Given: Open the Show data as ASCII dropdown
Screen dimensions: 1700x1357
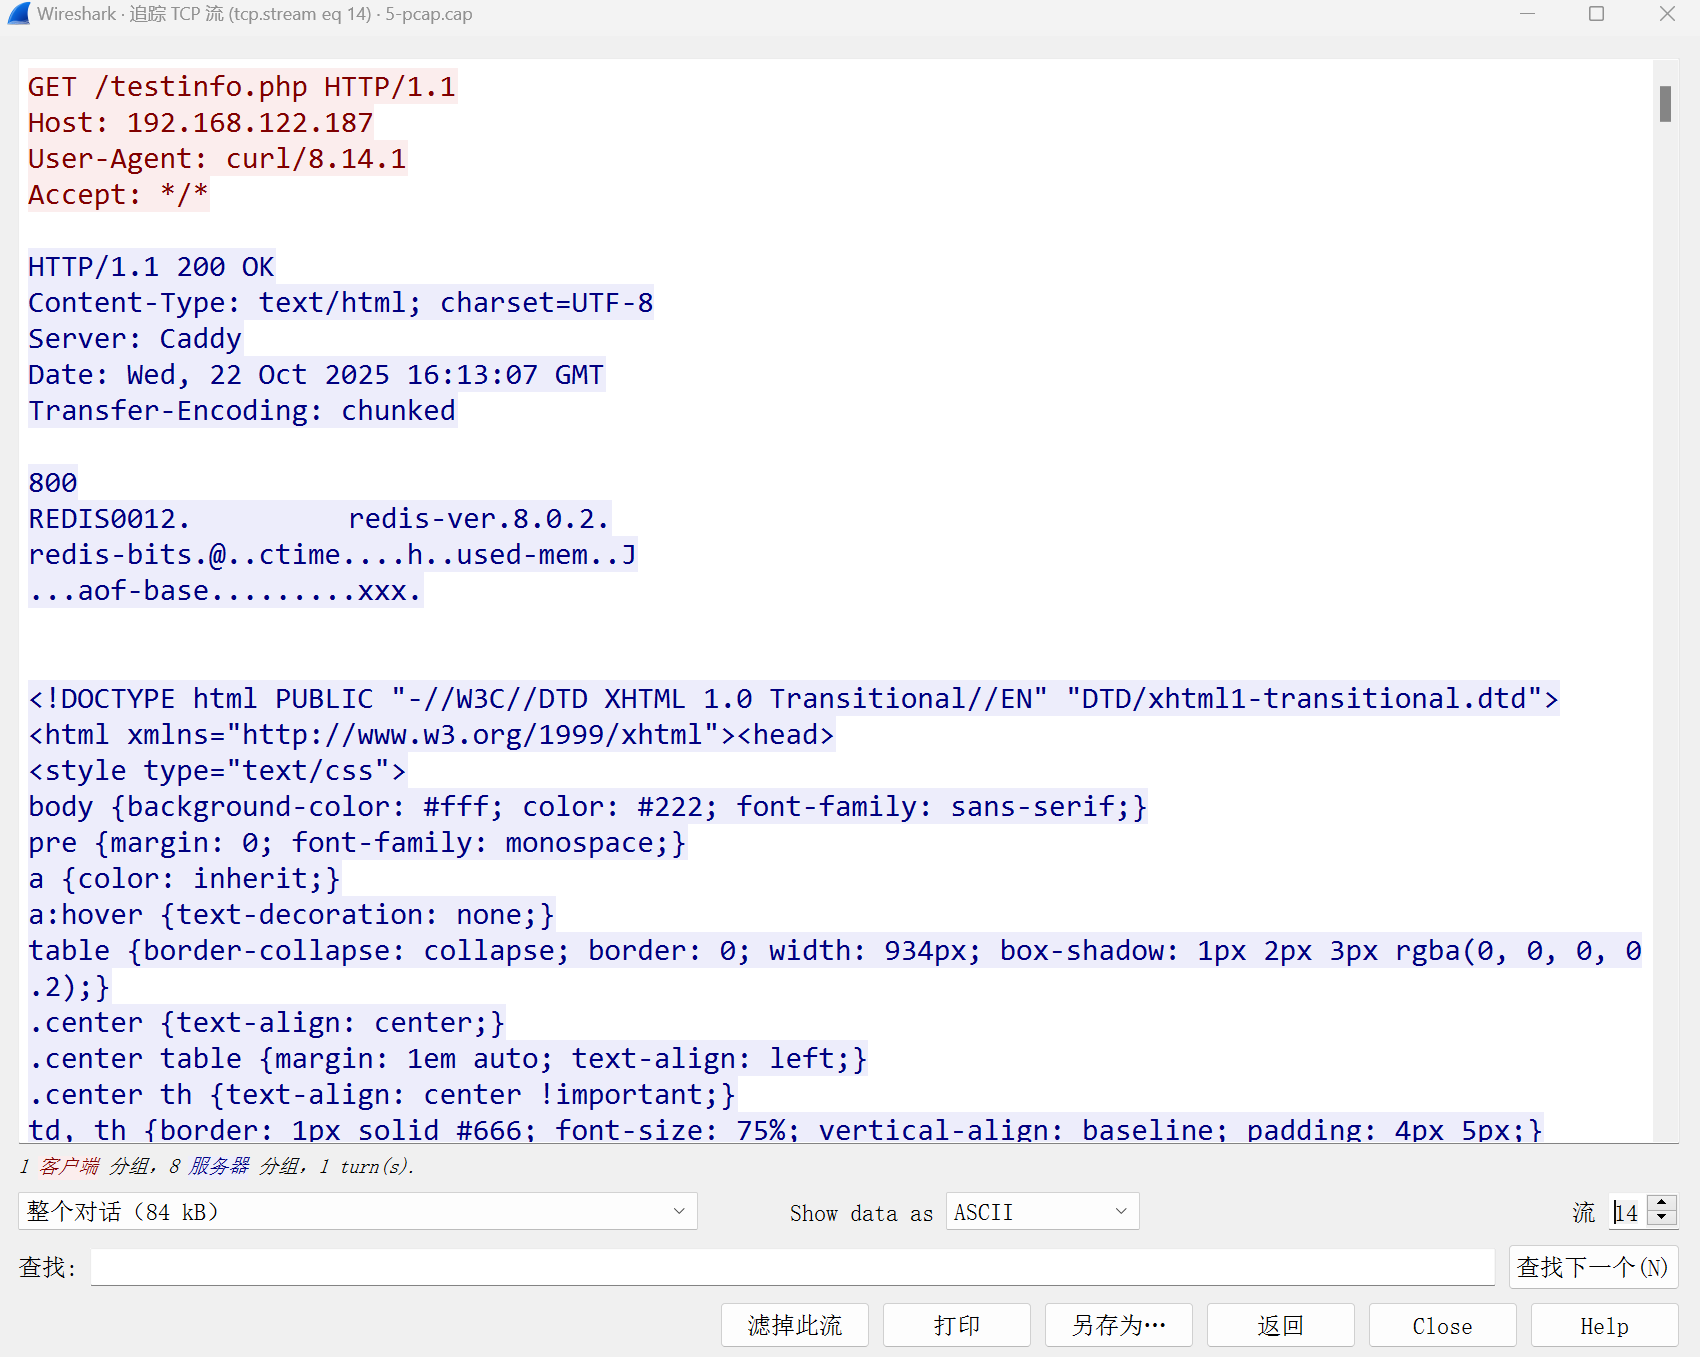Looking at the screenshot, I should click(x=1042, y=1212).
